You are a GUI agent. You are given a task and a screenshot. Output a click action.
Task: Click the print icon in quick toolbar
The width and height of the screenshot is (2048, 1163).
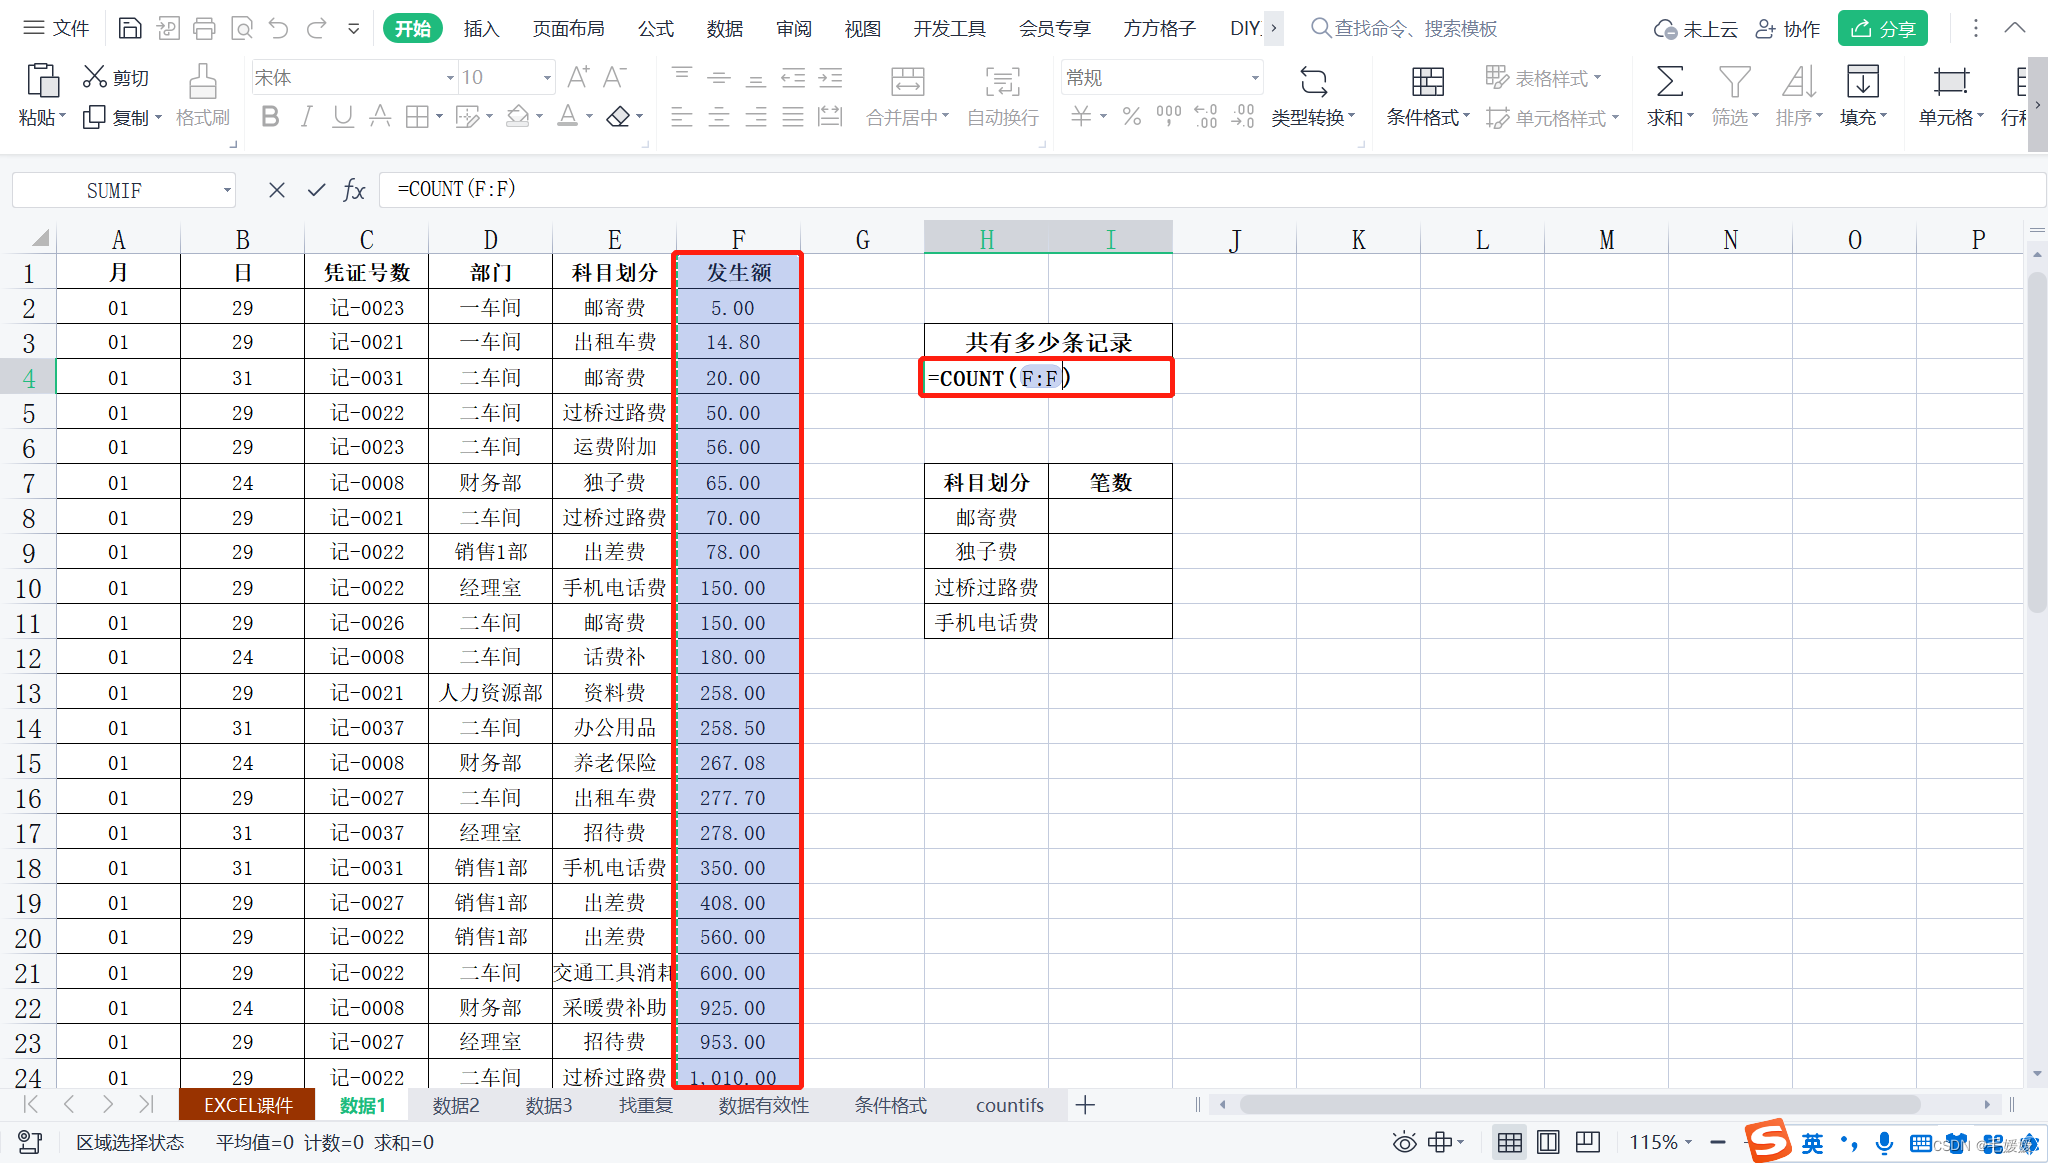[204, 28]
